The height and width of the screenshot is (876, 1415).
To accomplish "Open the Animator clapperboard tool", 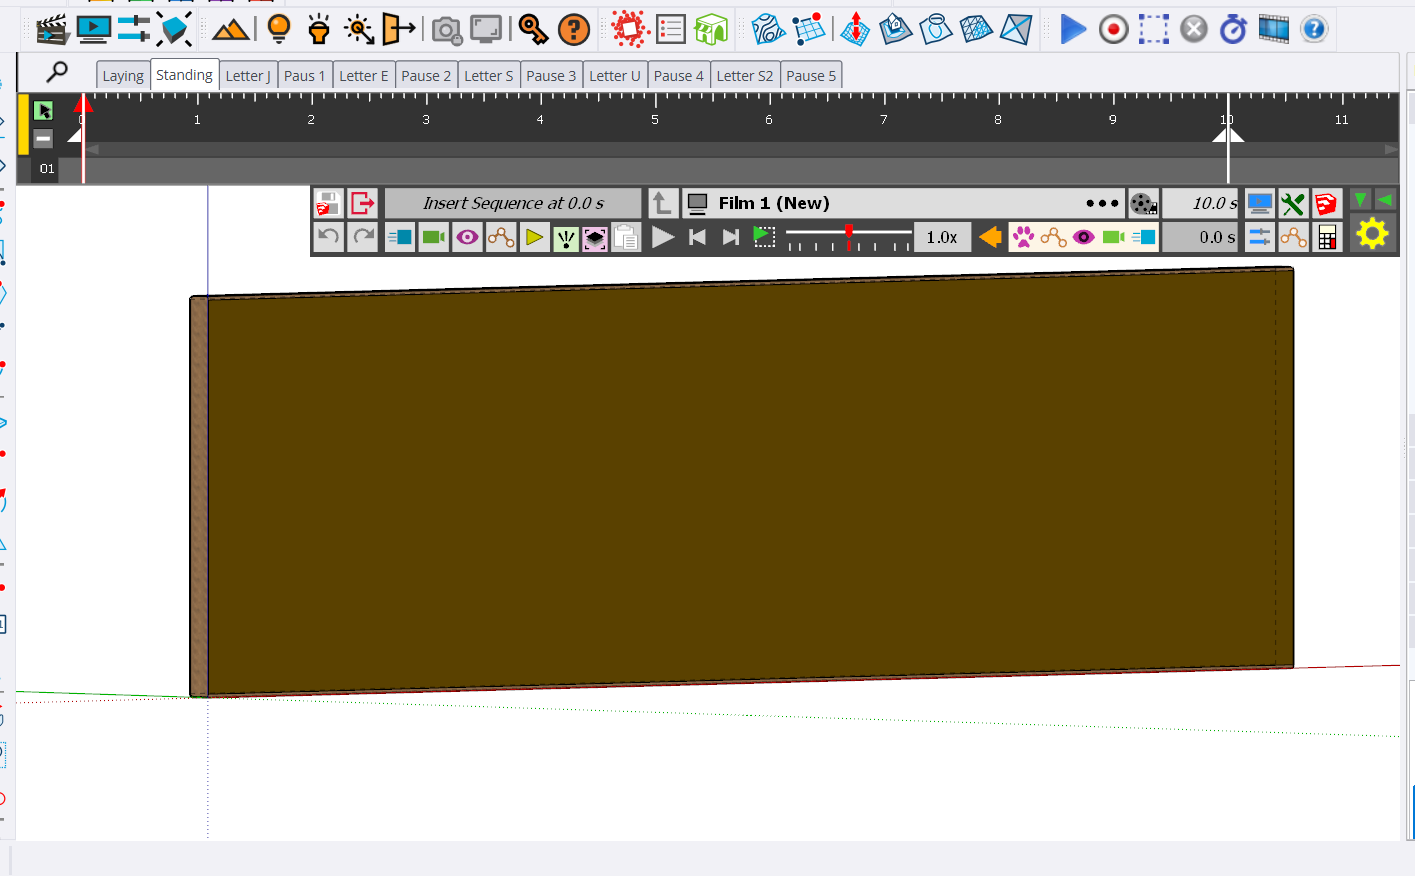I will (53, 29).
